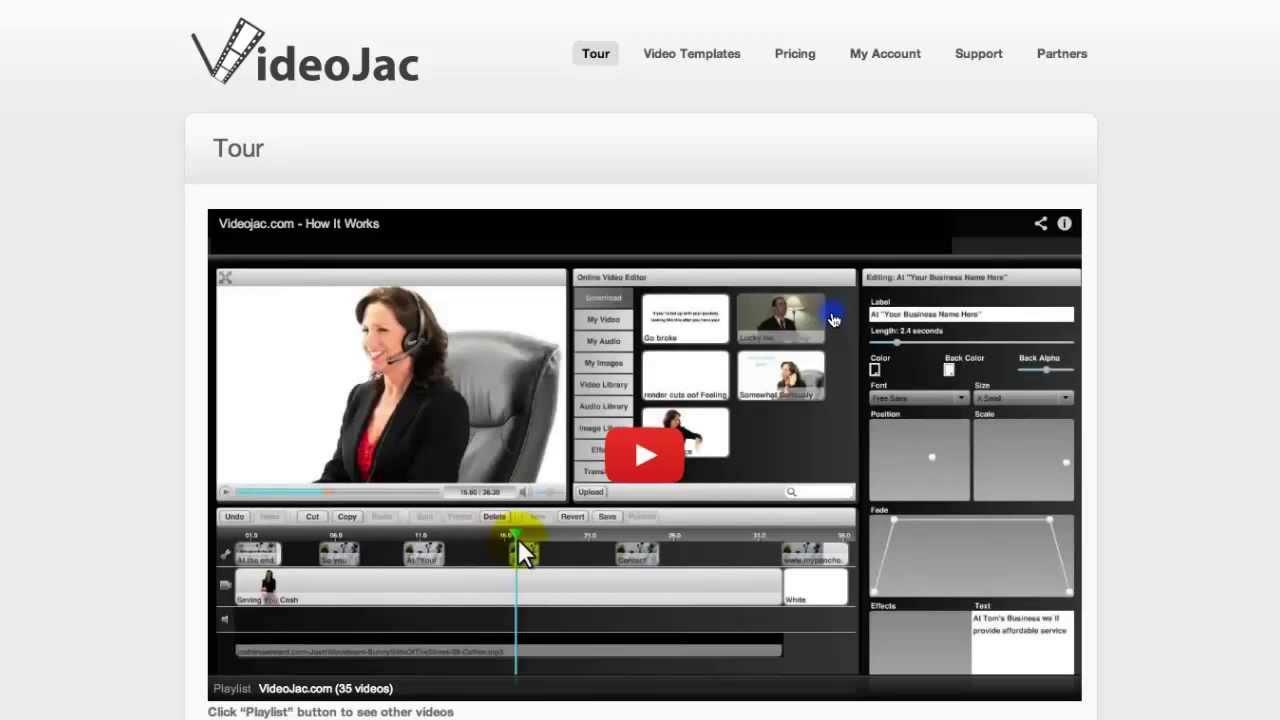1280x720 pixels.
Task: Select the My Audio tab in the editor
Action: coord(603,342)
